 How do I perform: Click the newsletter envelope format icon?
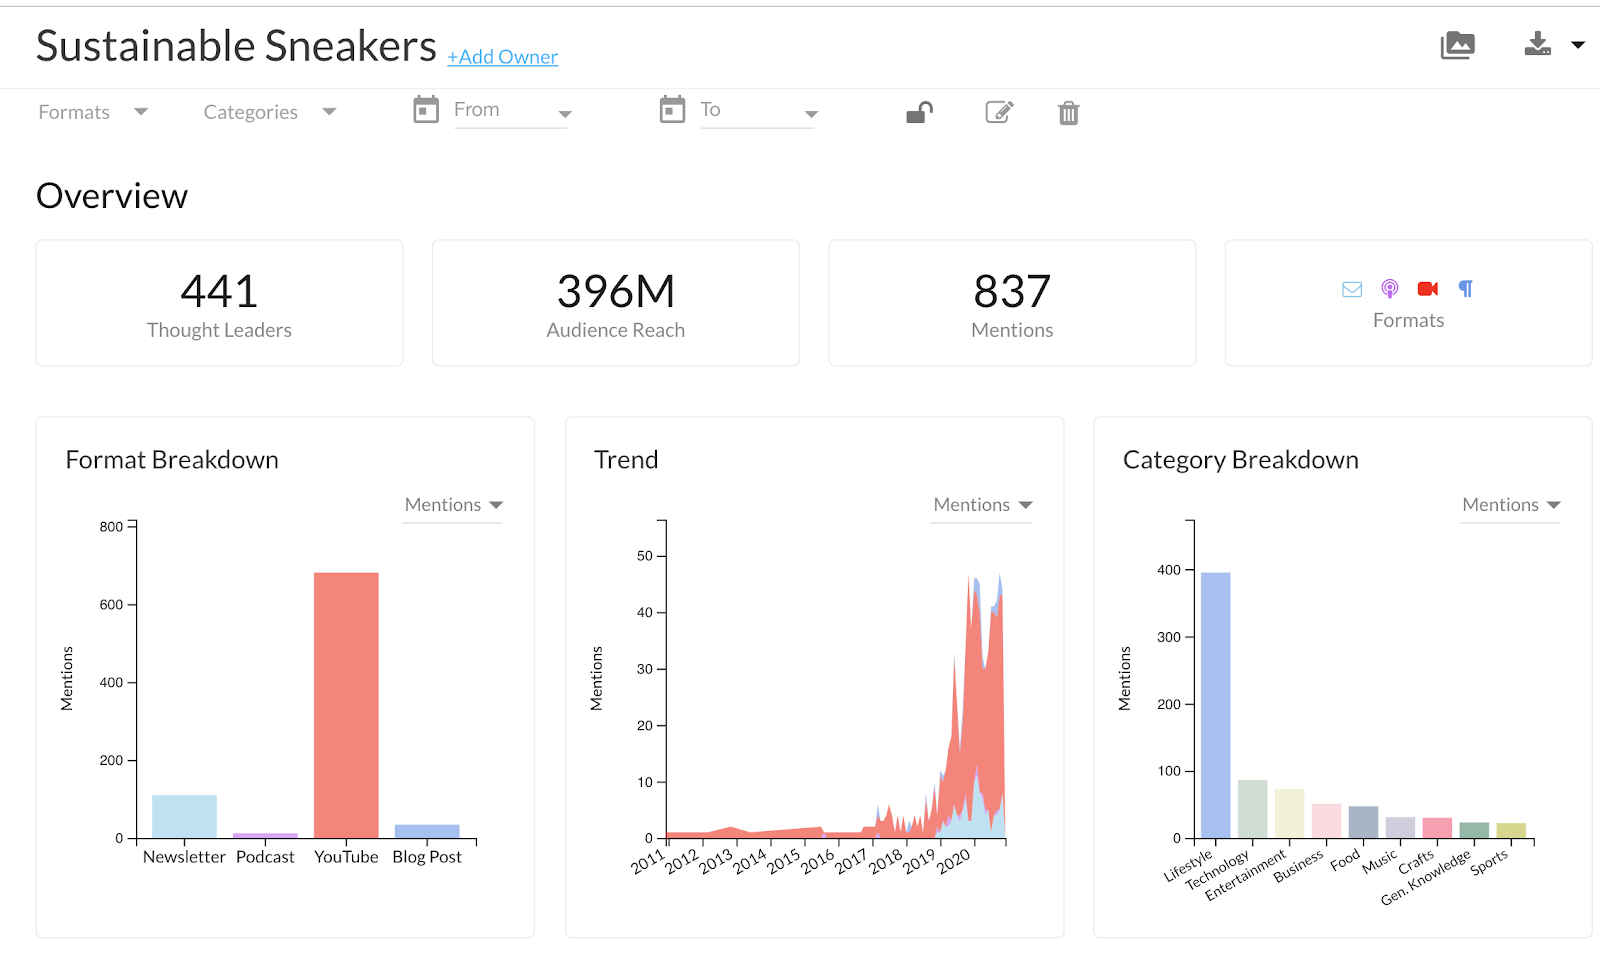1352,289
